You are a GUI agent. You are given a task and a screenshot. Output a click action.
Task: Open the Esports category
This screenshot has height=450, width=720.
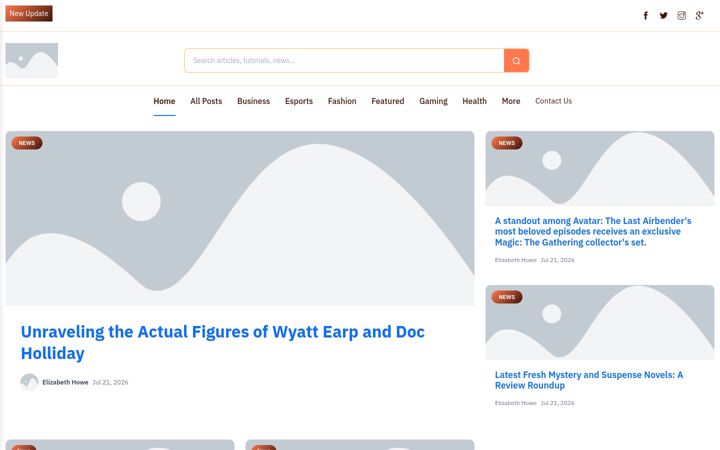(299, 101)
